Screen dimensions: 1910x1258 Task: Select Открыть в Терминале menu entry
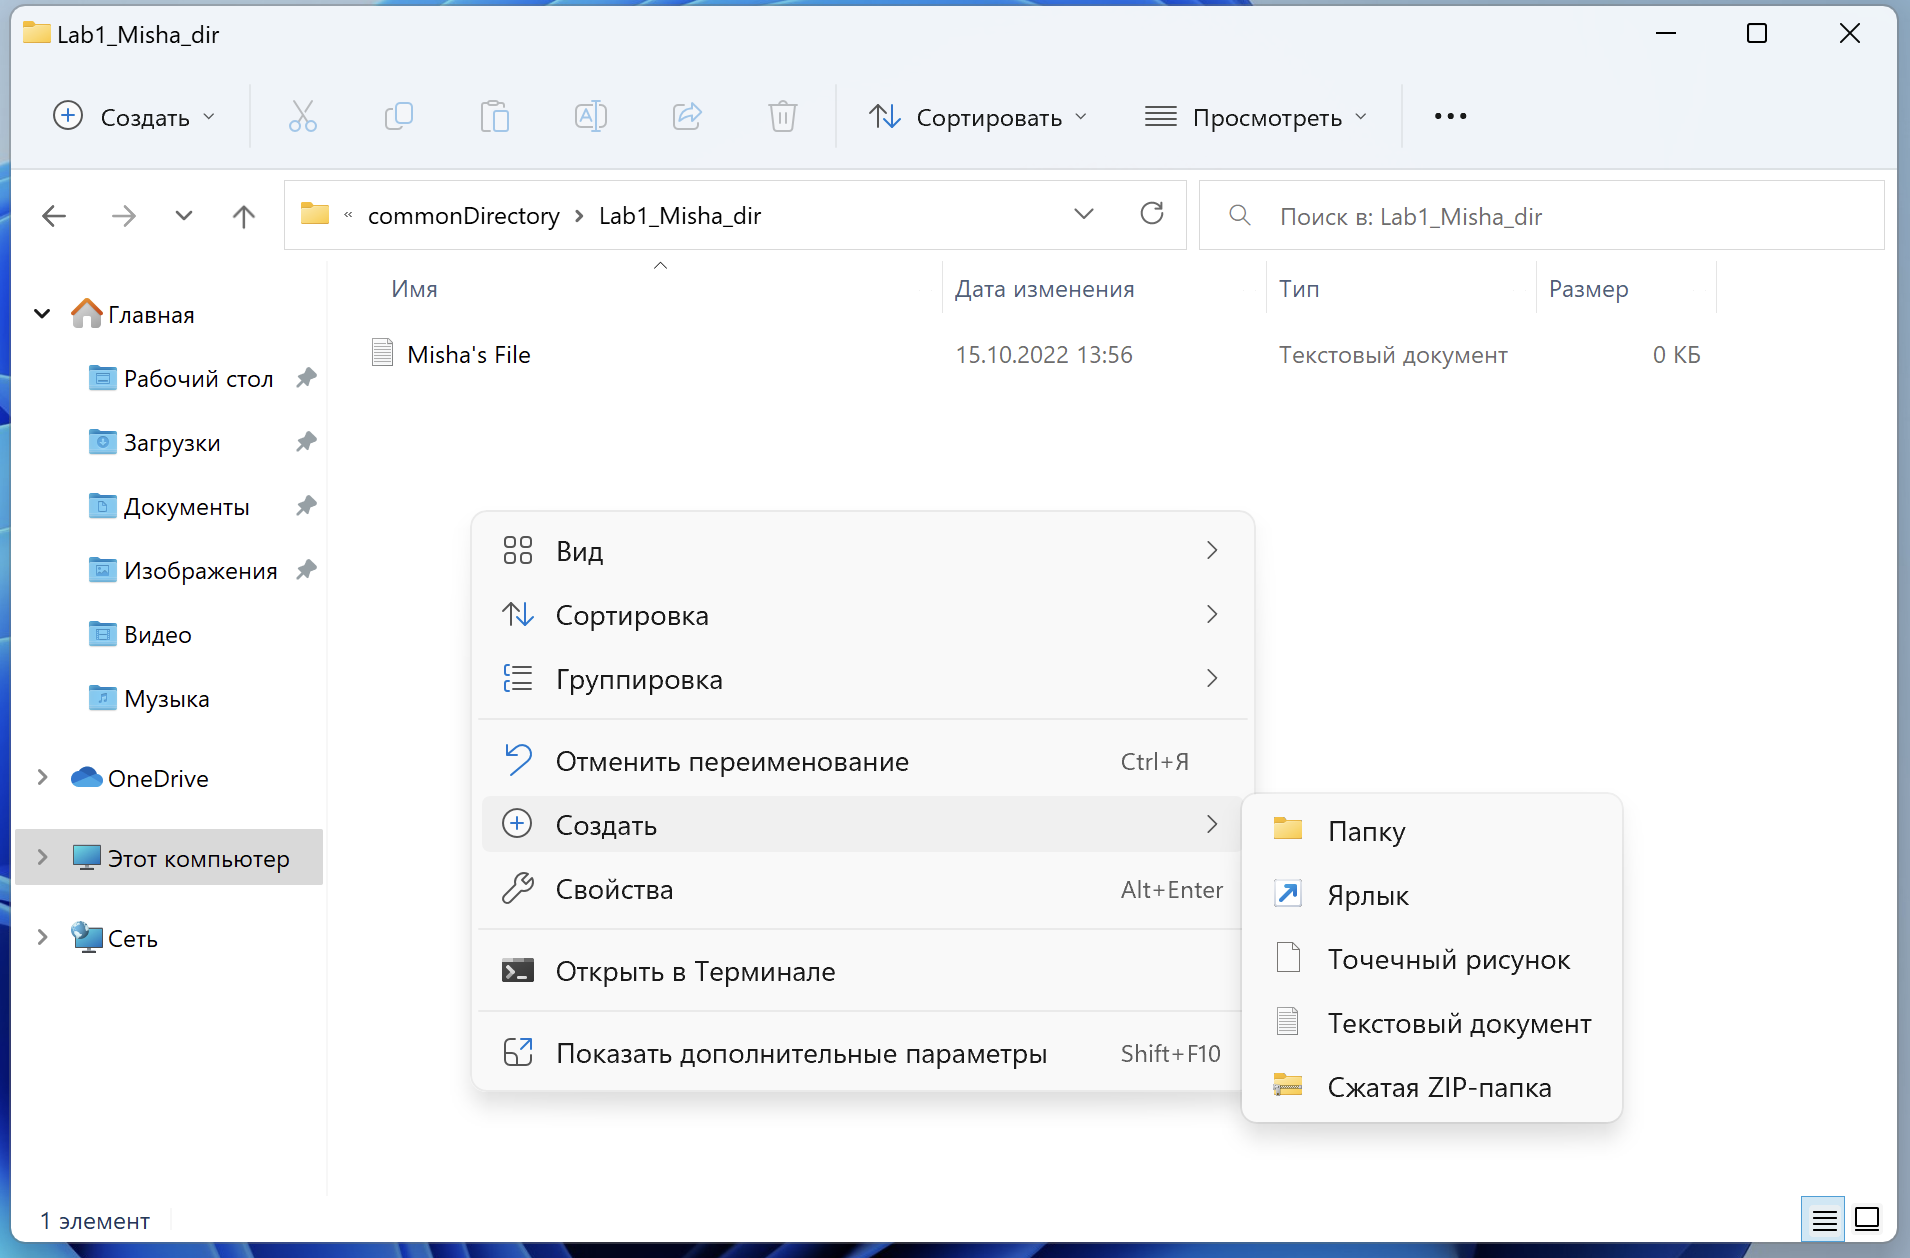[695, 971]
